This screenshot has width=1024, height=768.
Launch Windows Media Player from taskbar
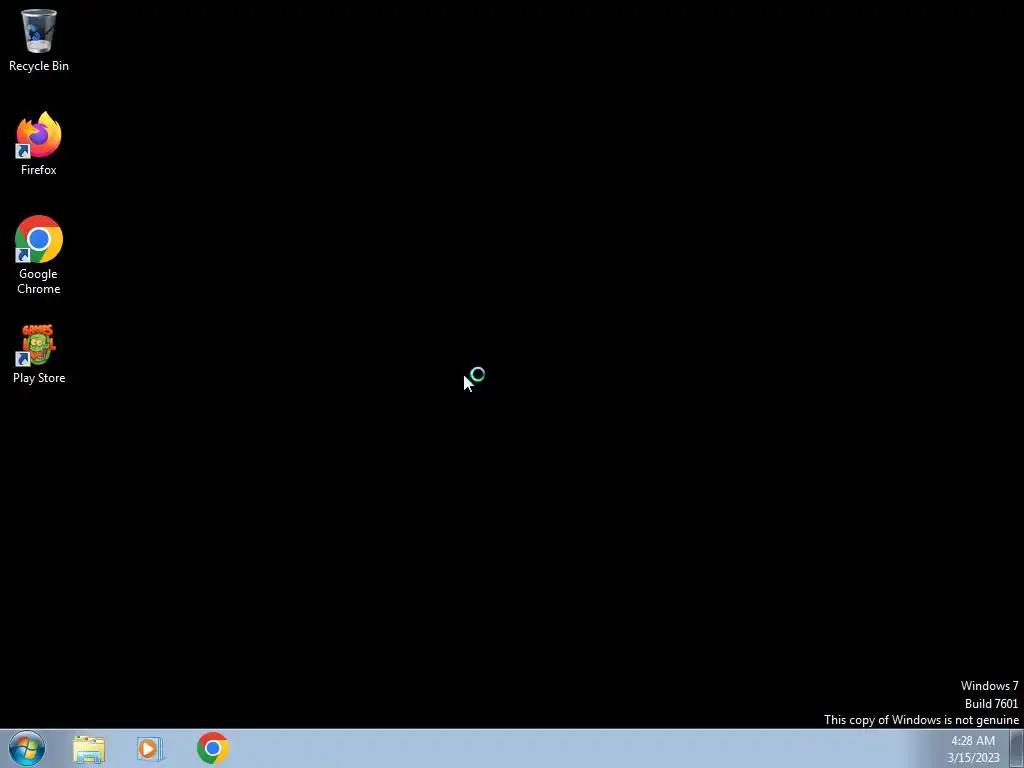click(150, 749)
